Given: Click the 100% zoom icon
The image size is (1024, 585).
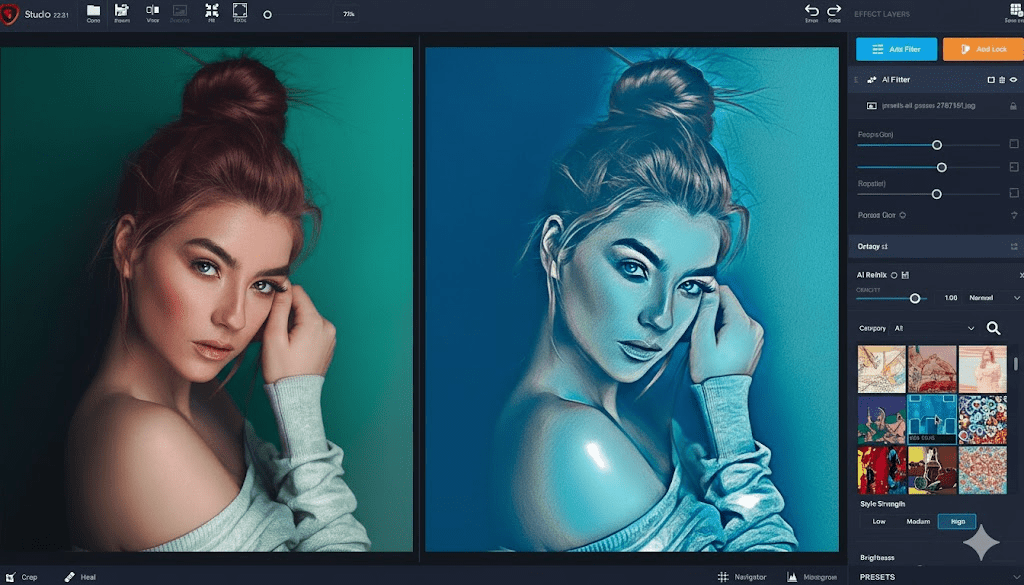Looking at the screenshot, I should tap(240, 13).
